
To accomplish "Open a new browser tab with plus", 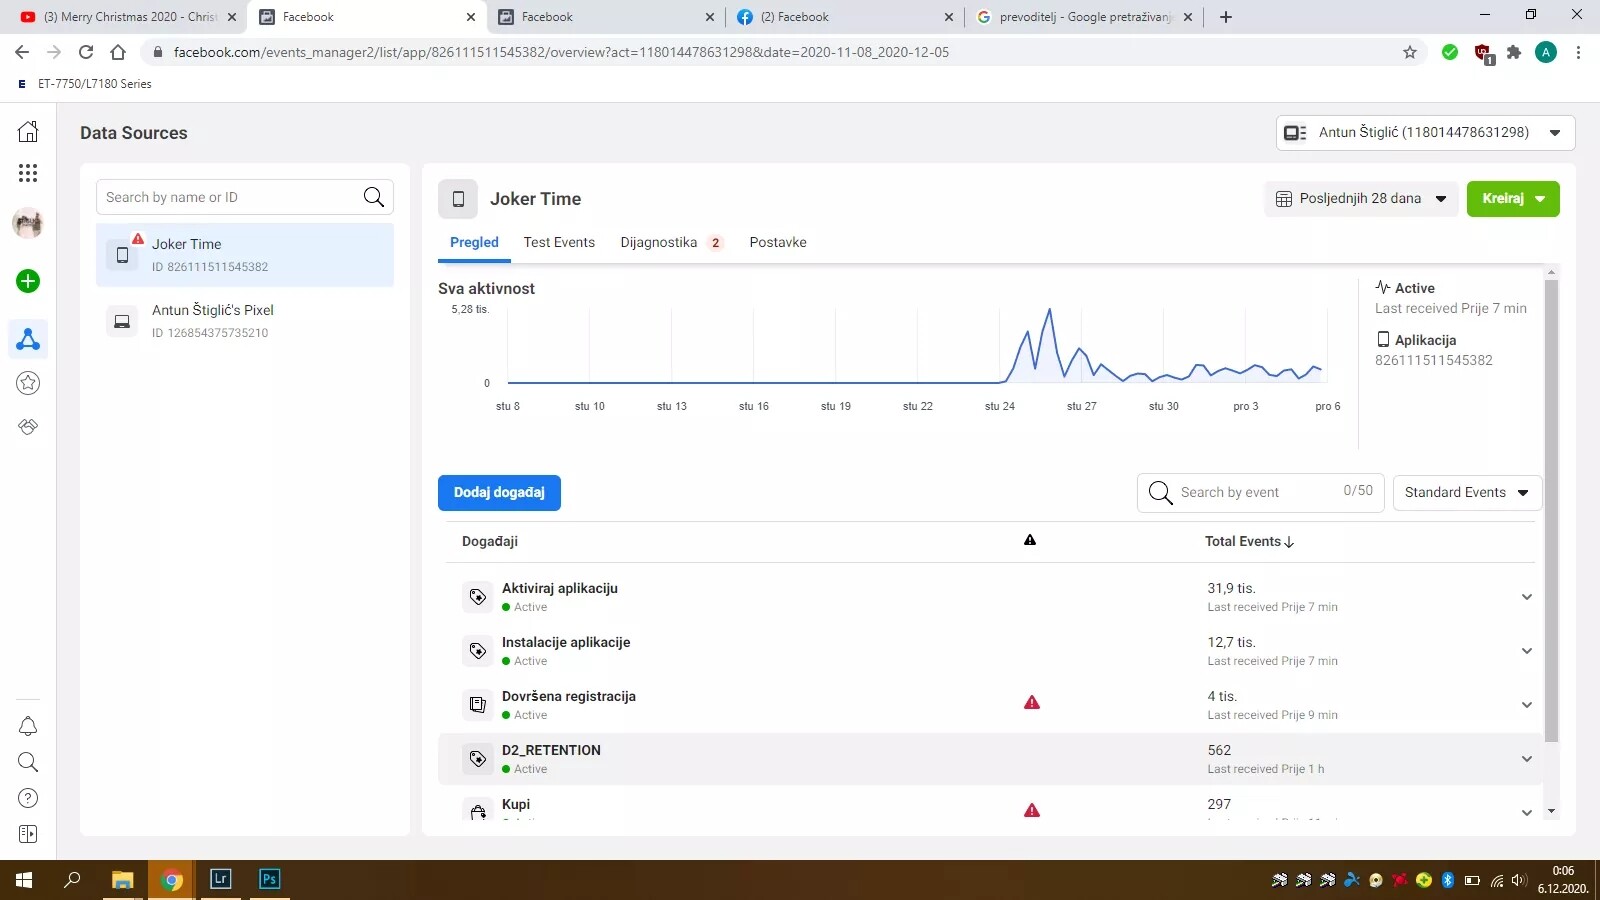I will [x=1226, y=17].
